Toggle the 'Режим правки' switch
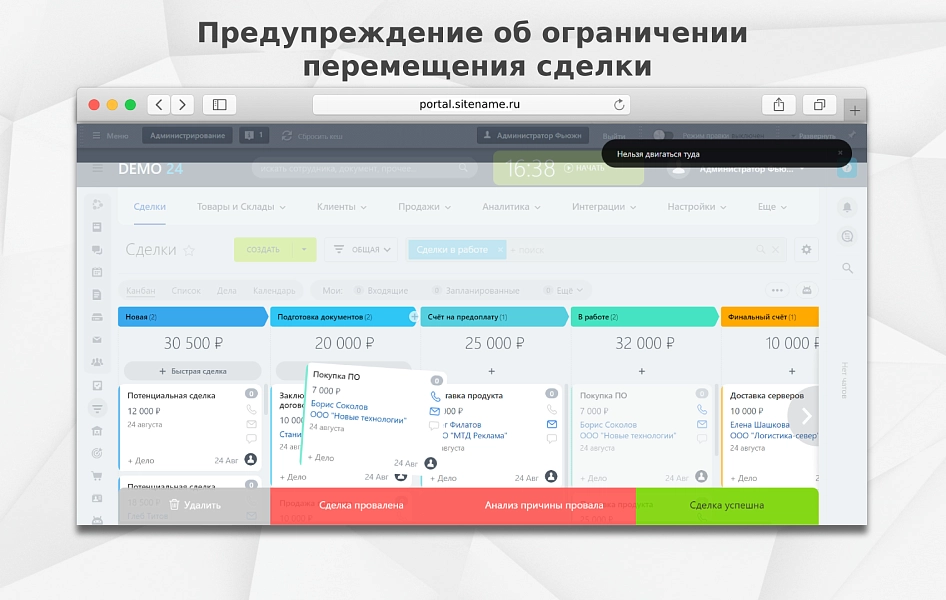The height and width of the screenshot is (600, 946). tap(663, 136)
